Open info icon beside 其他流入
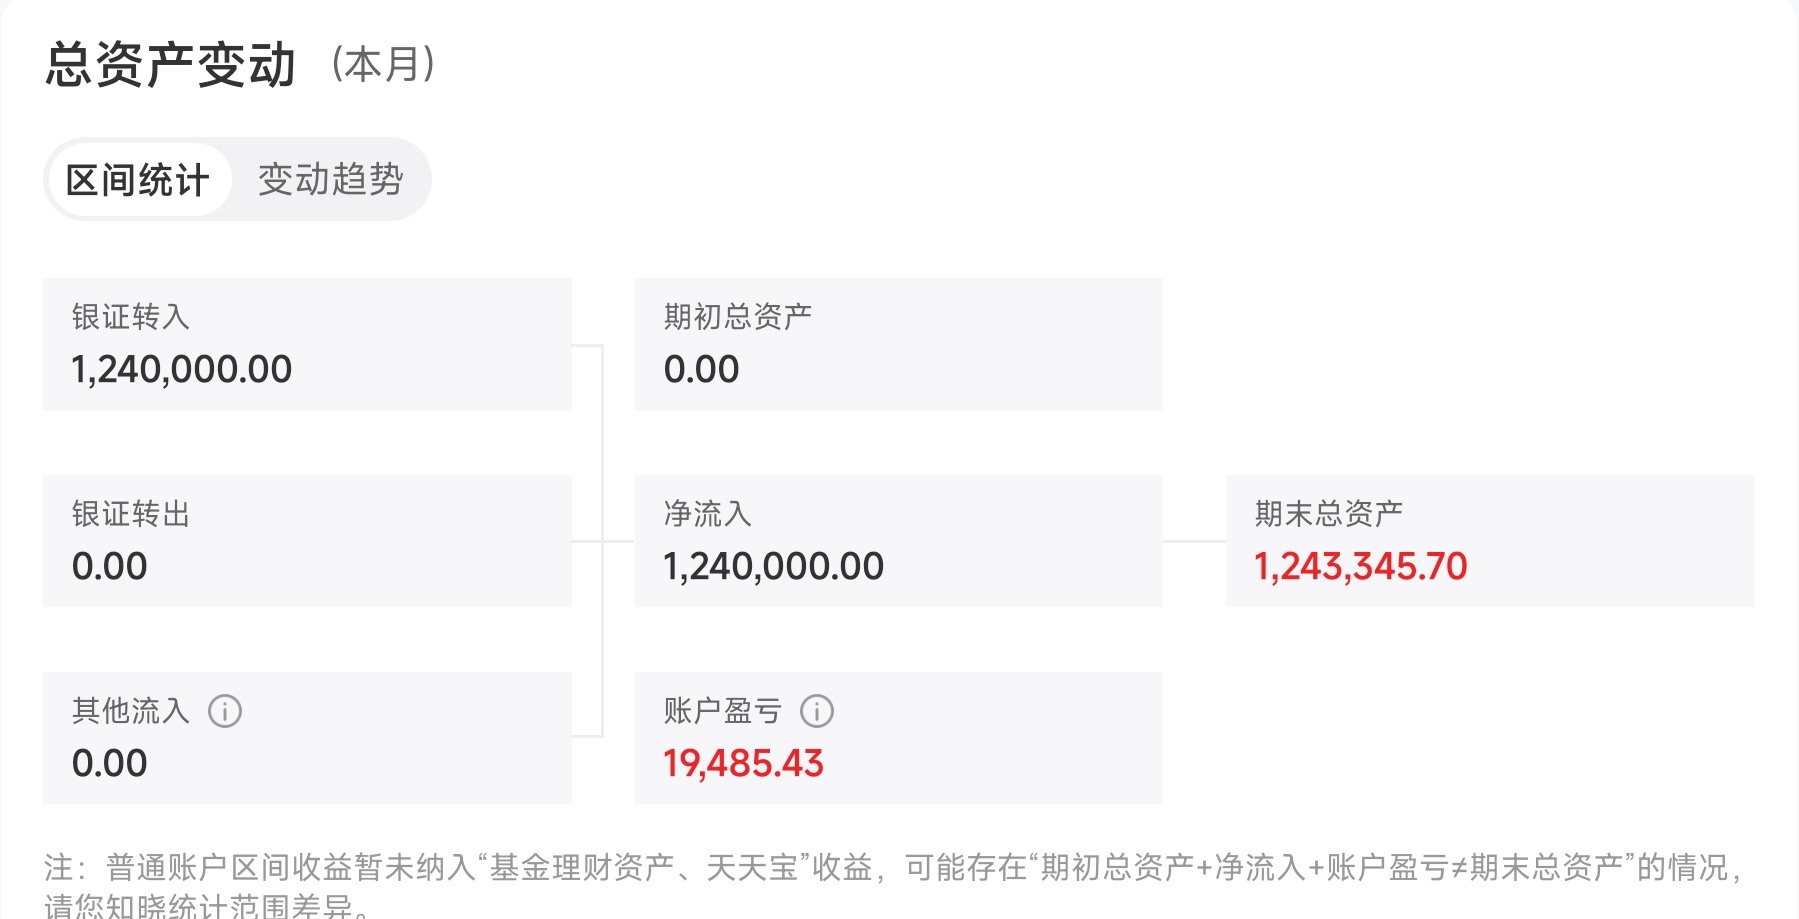The height and width of the screenshot is (919, 1799). pyautogui.click(x=225, y=711)
